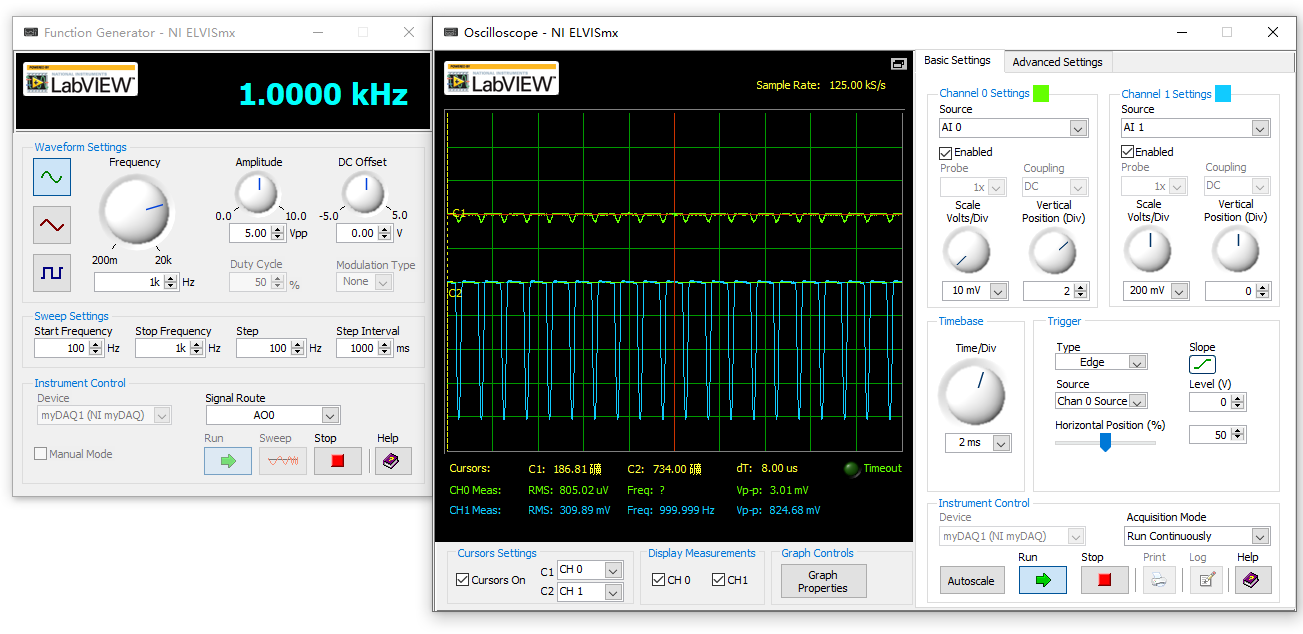Click the Function Generator LabVIEW logo
The width and height of the screenshot is (1303, 634).
pos(80,79)
